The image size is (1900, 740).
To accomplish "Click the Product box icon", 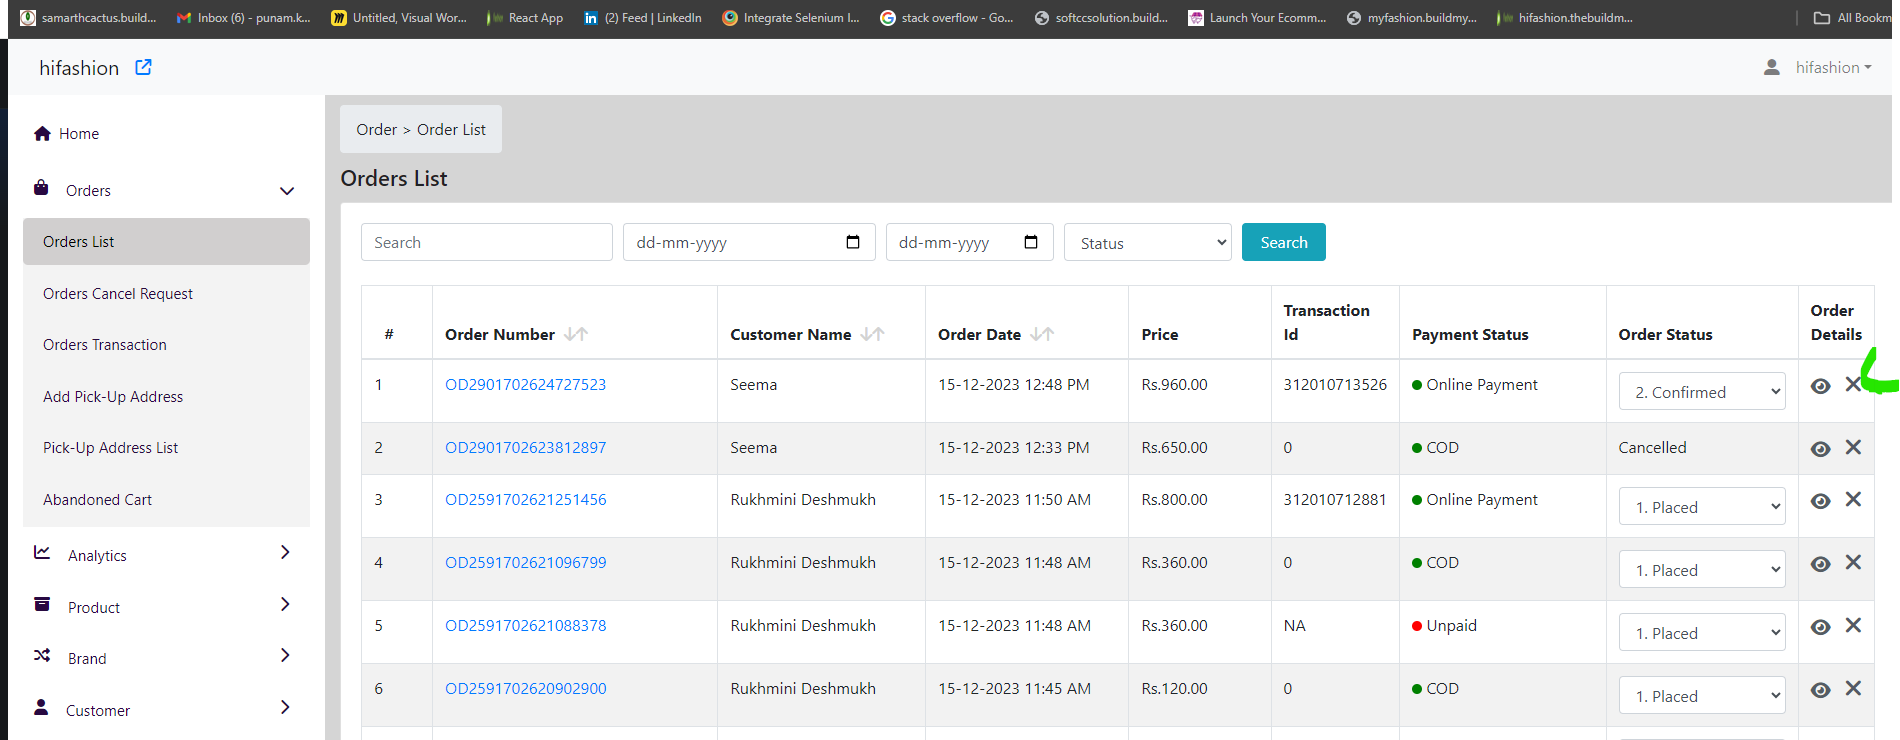I will [42, 604].
